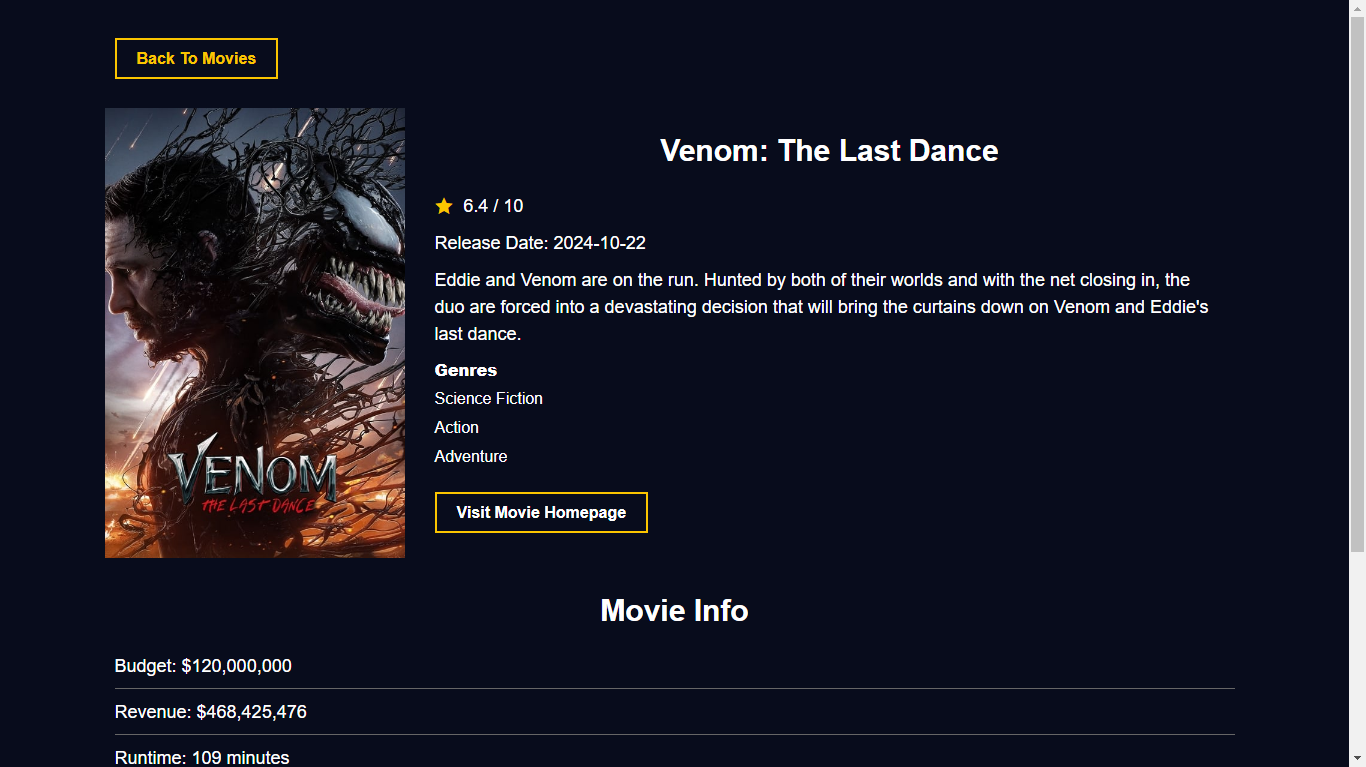Open the Visit Movie Homepage button
This screenshot has width=1366, height=767.
(x=541, y=512)
